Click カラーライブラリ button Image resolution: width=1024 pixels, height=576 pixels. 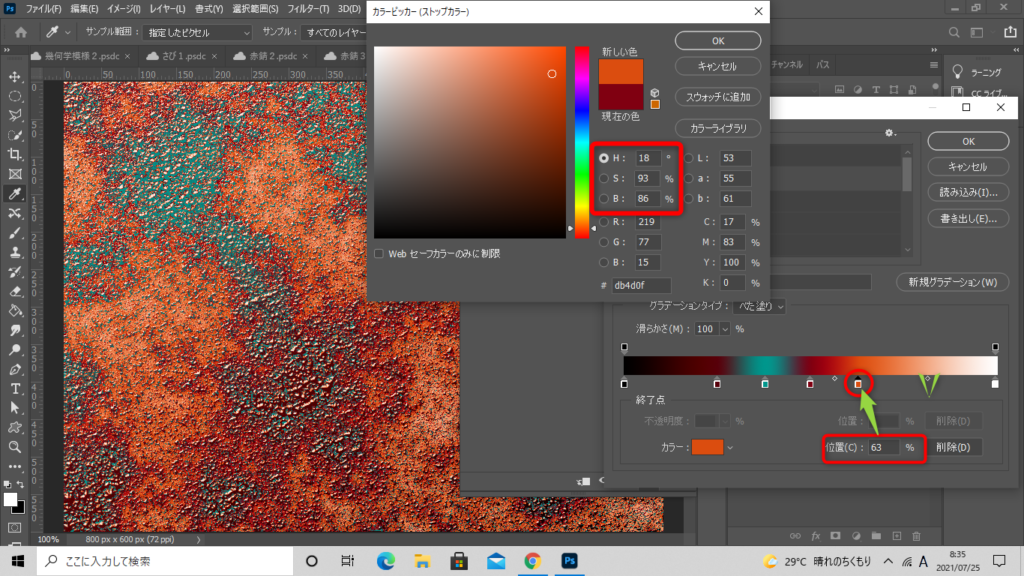718,129
